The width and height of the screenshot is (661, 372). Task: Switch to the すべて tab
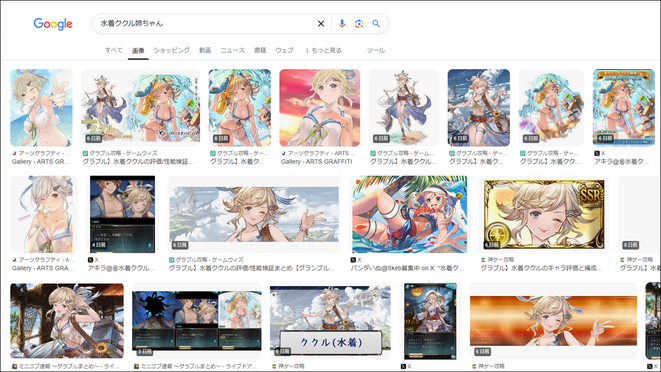pyautogui.click(x=113, y=50)
